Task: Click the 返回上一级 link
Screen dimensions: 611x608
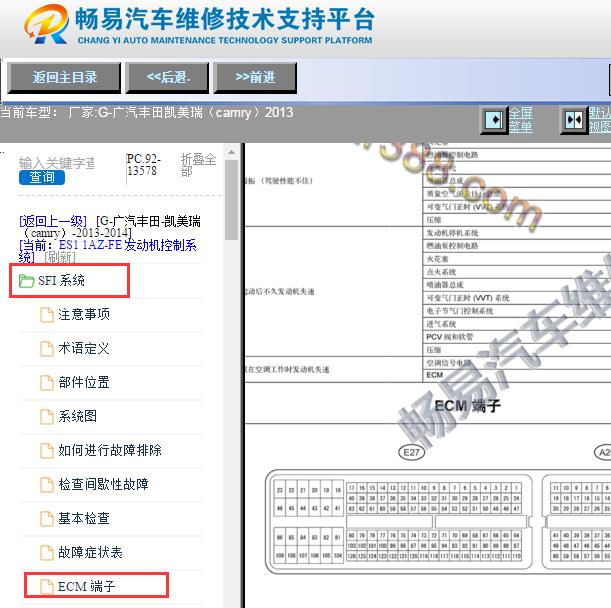Action: pos(53,221)
